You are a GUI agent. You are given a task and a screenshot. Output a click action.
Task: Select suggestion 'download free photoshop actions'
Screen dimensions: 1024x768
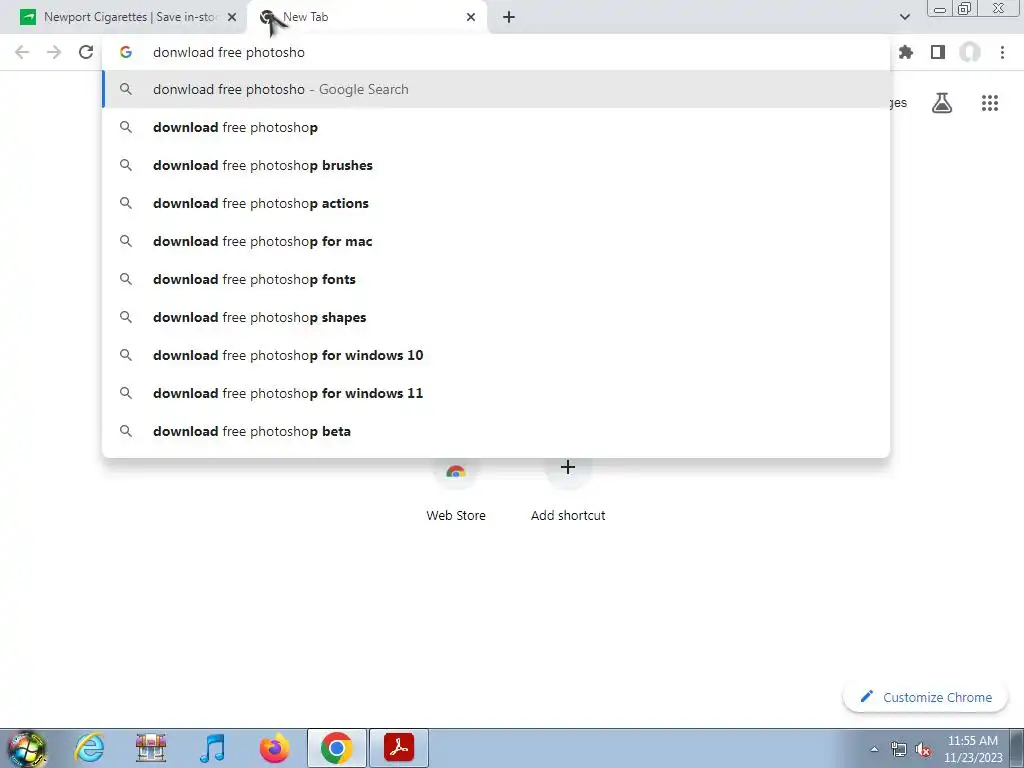pos(496,203)
